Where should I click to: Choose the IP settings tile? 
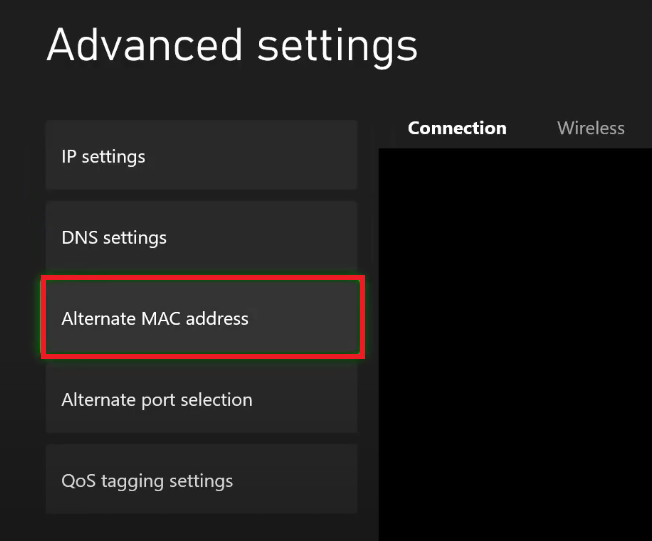(x=201, y=156)
